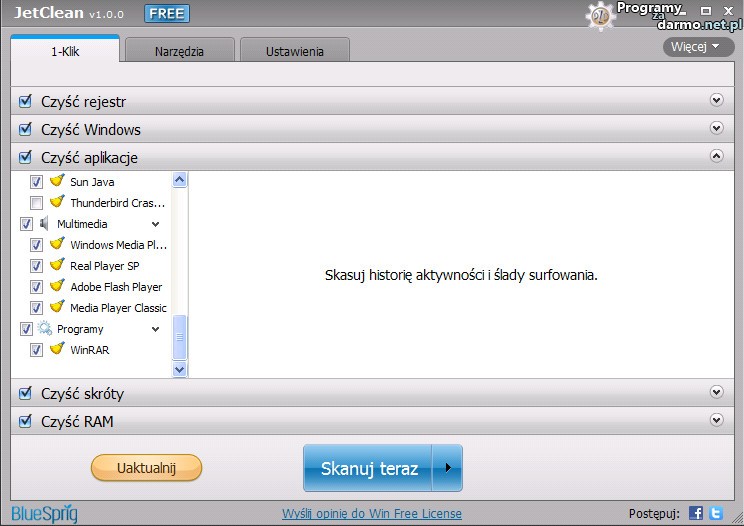Click the Facebook icon next to Postępuj
Screen dimensions: 744x526
point(696,513)
